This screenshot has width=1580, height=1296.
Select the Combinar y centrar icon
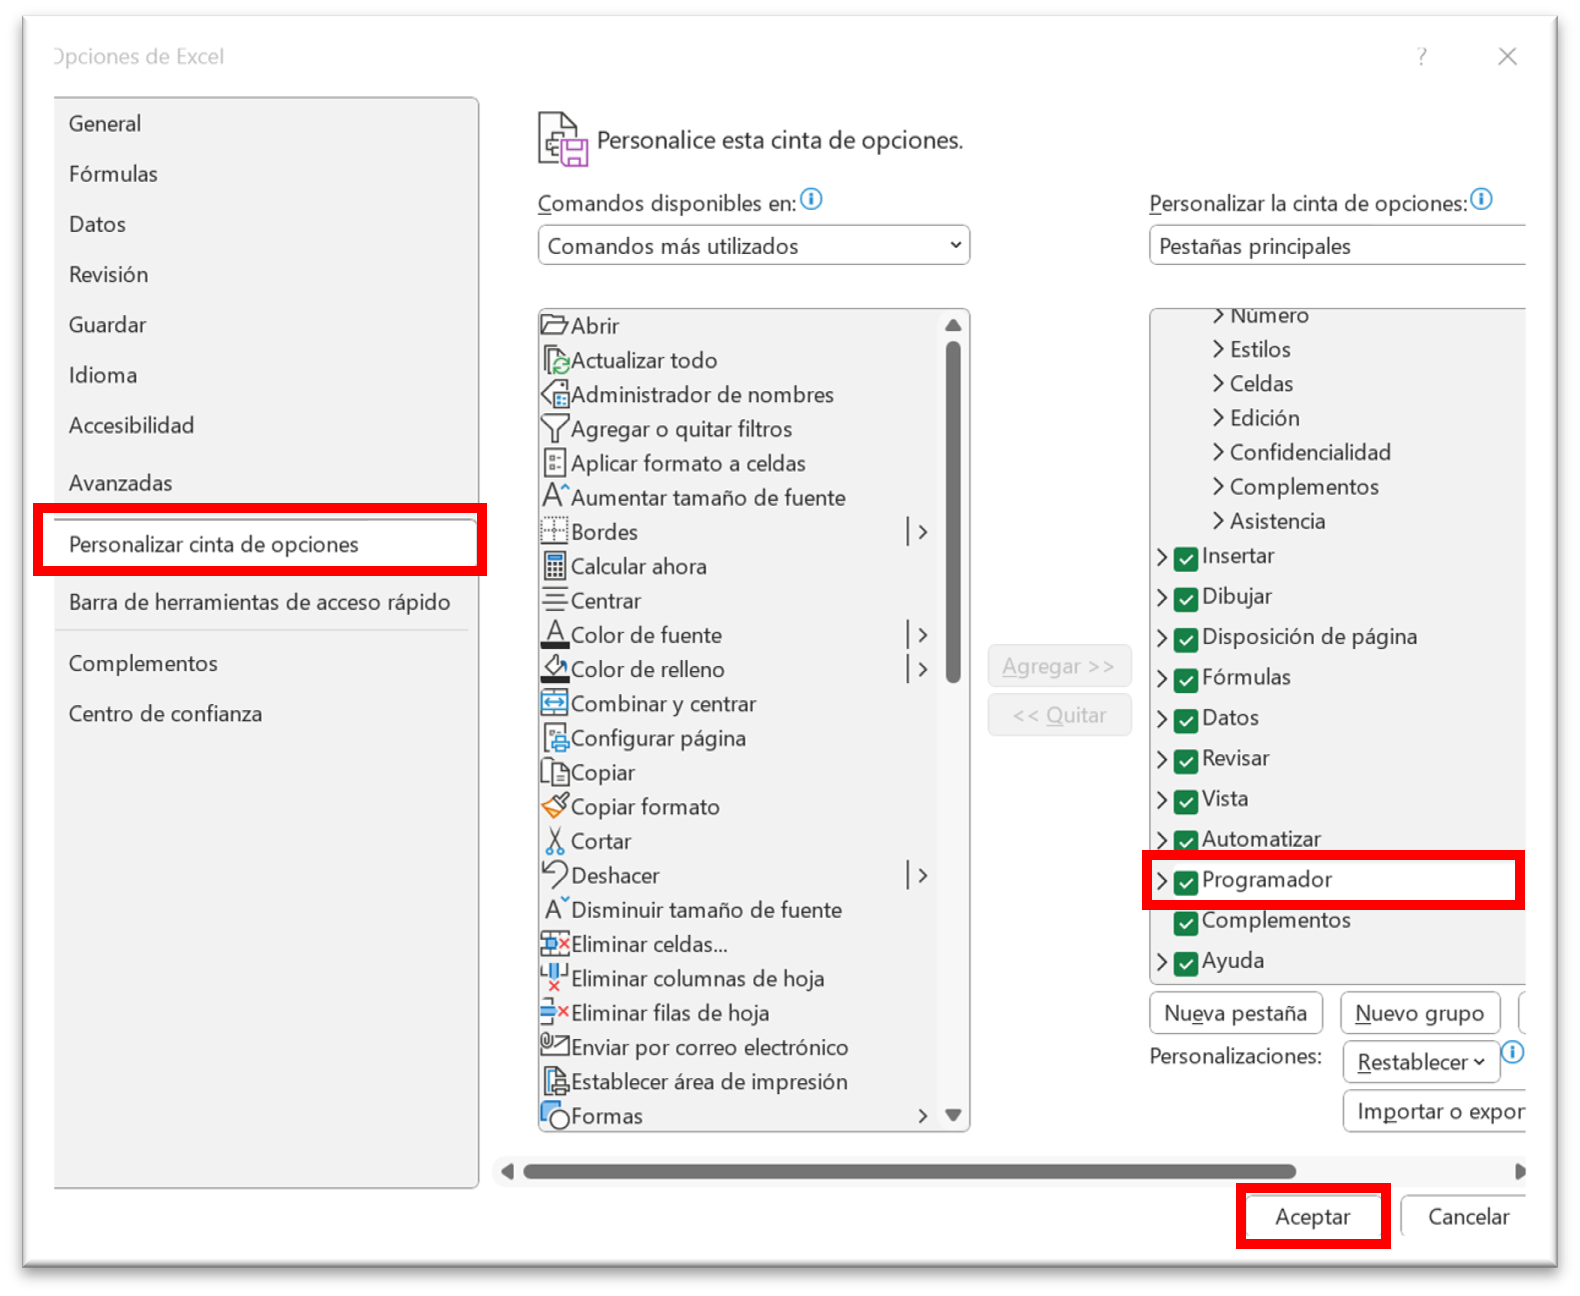click(x=555, y=703)
